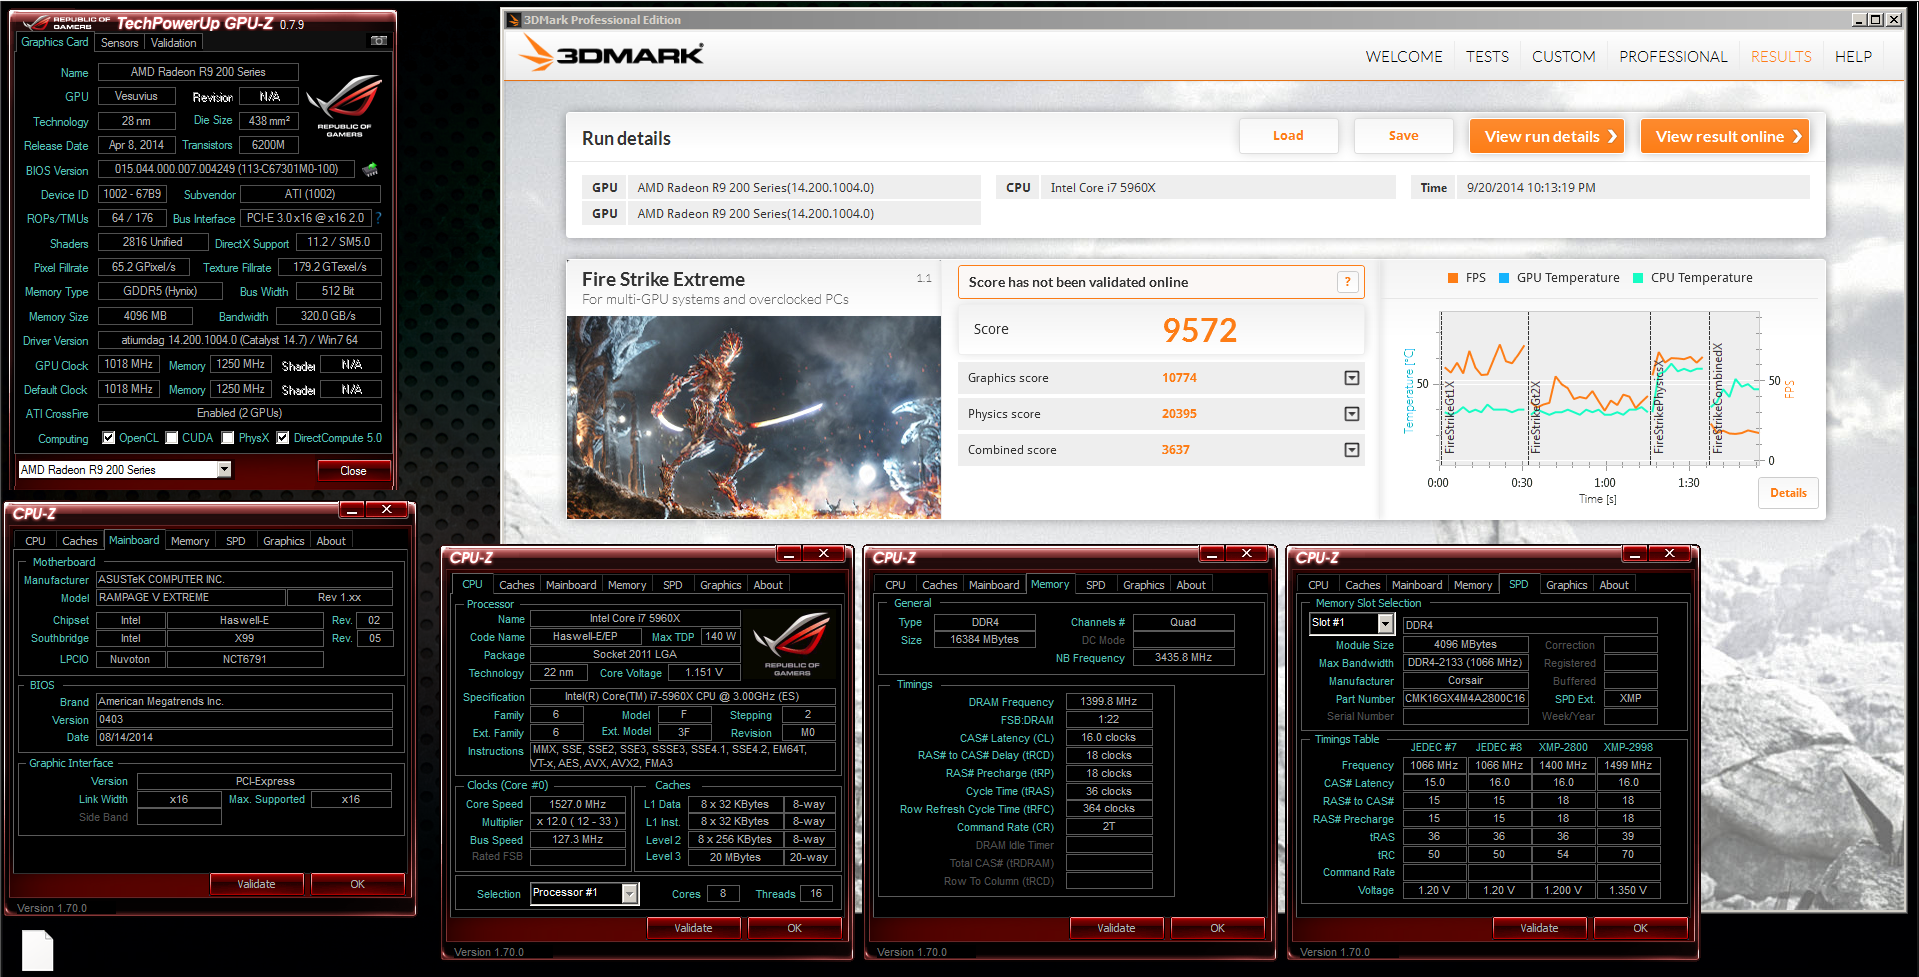The image size is (1919, 977).
Task: Open the TESTS section in 3DMark
Action: tap(1487, 57)
